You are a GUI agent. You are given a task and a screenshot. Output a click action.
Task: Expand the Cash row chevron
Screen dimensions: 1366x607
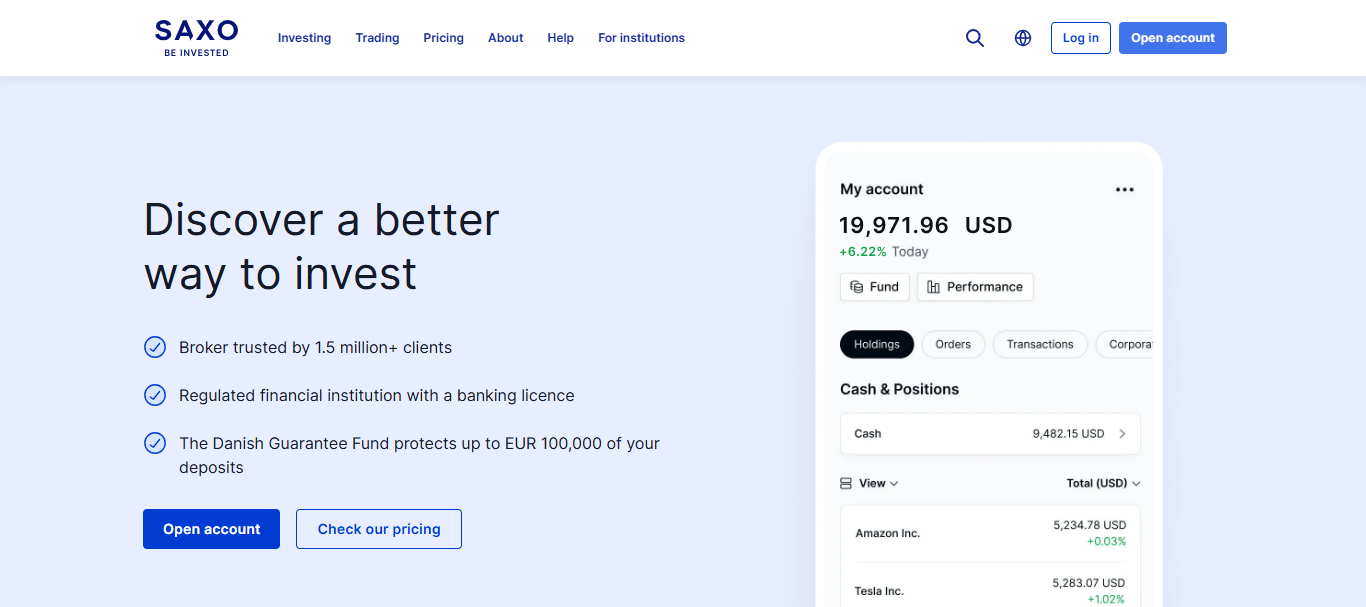point(1122,434)
